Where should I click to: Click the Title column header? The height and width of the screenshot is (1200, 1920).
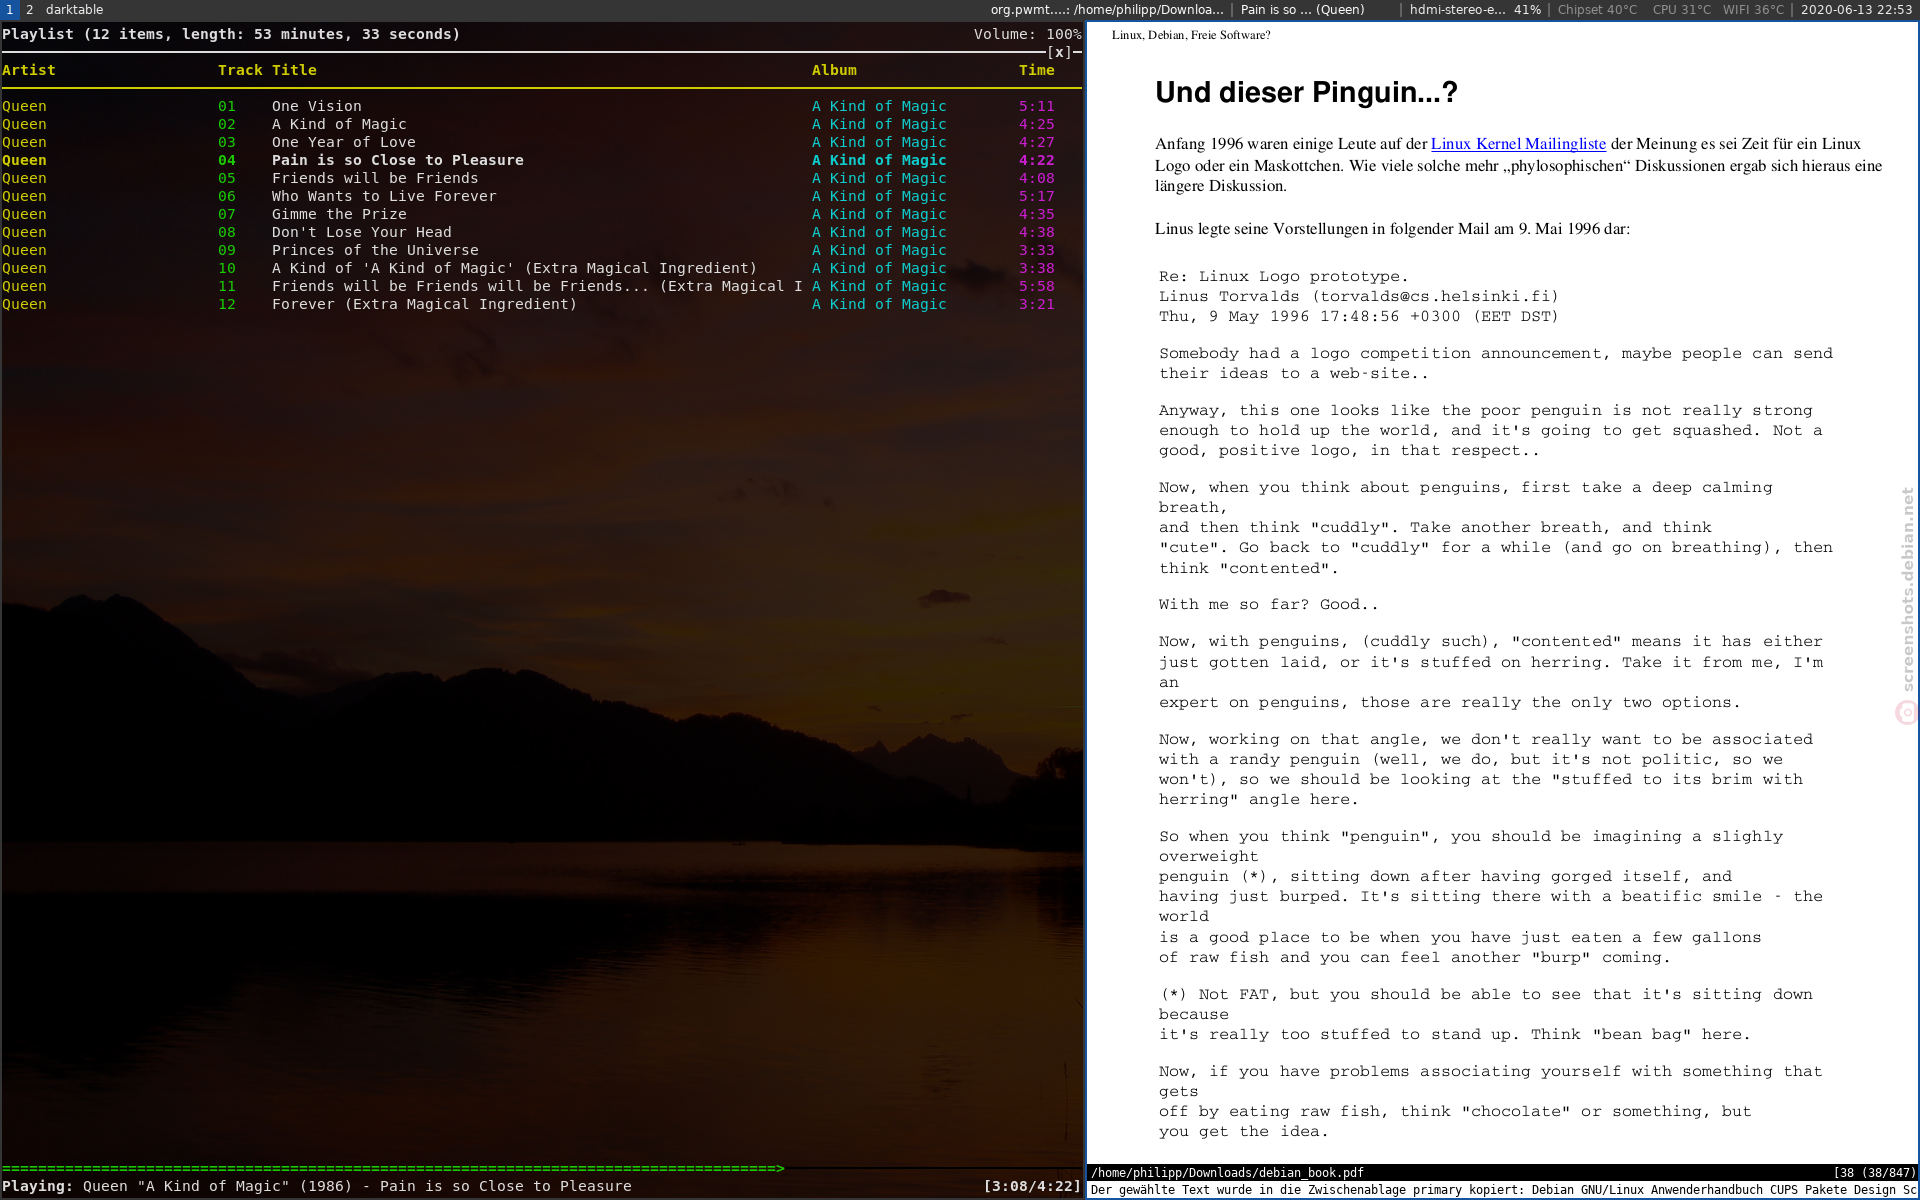294,70
